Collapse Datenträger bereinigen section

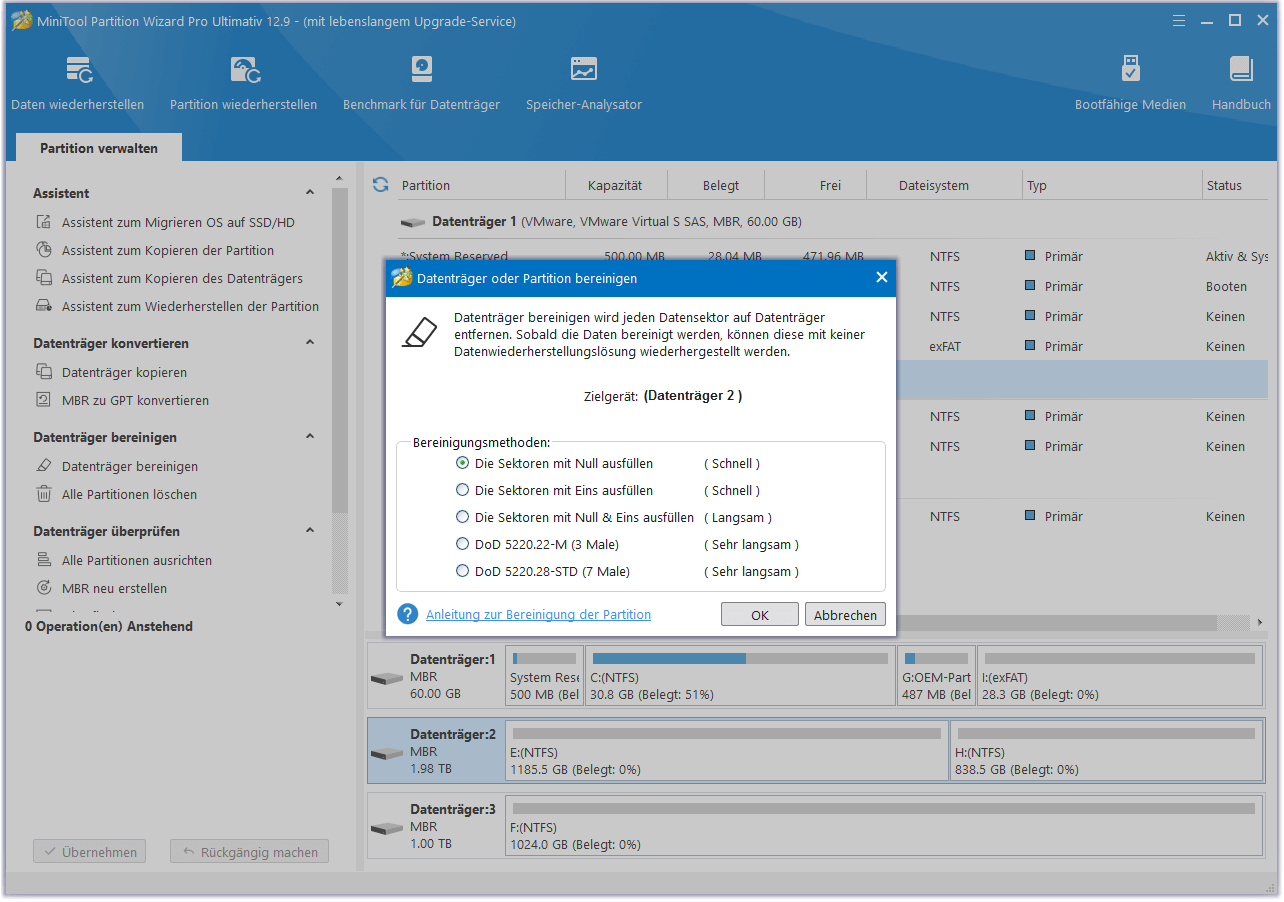pyautogui.click(x=310, y=437)
